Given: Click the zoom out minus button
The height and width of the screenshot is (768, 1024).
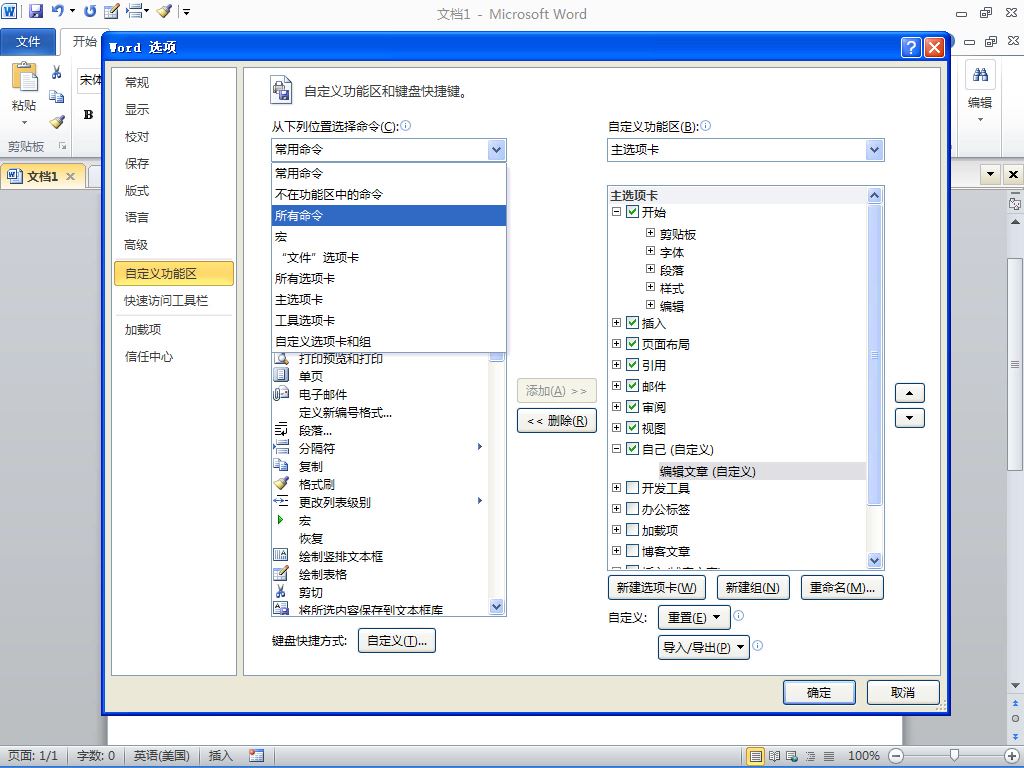Looking at the screenshot, I should [897, 756].
